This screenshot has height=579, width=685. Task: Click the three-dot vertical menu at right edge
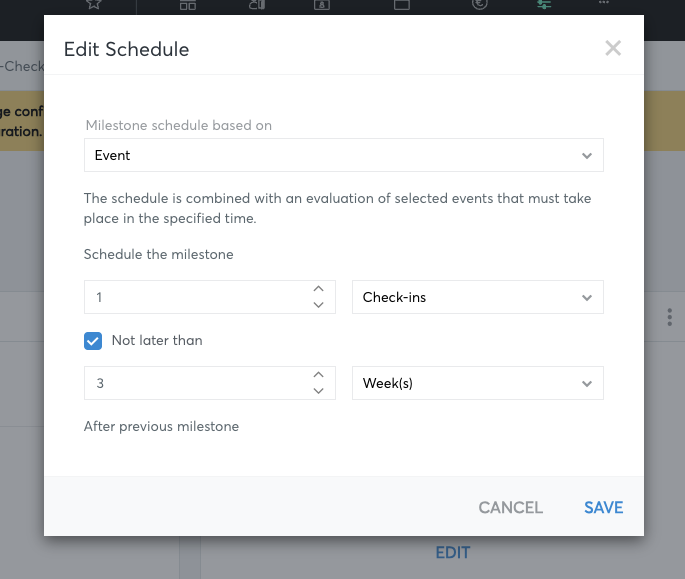[x=669, y=317]
